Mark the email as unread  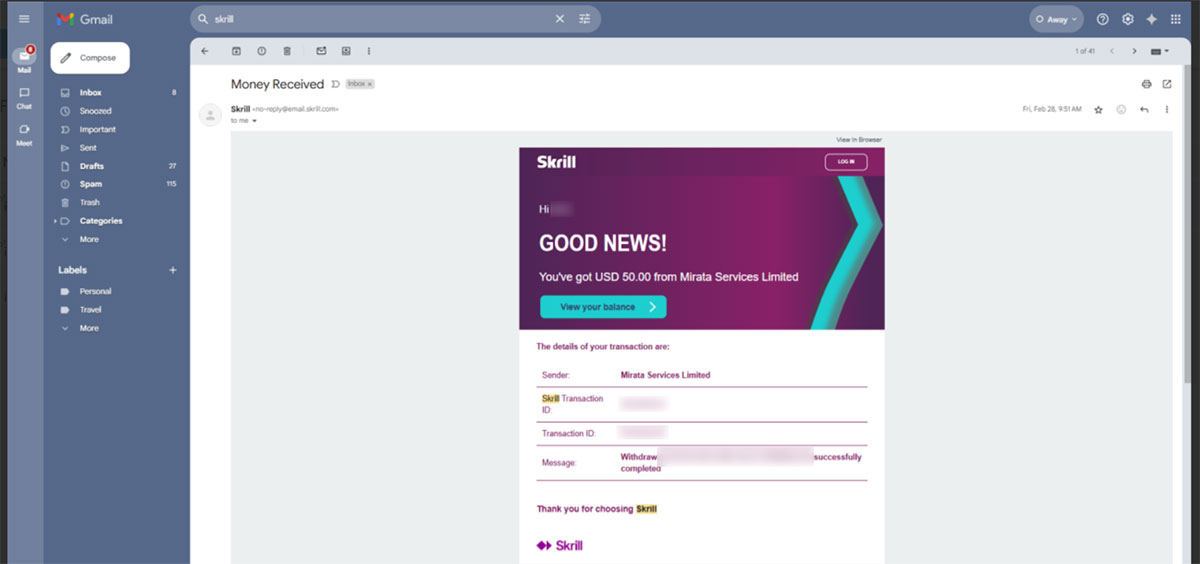tap(321, 51)
